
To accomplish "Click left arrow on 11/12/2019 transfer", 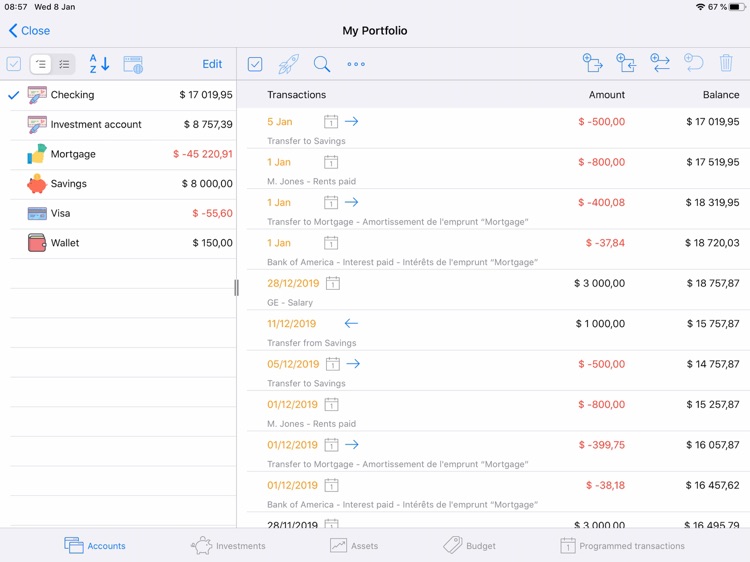I will point(351,324).
